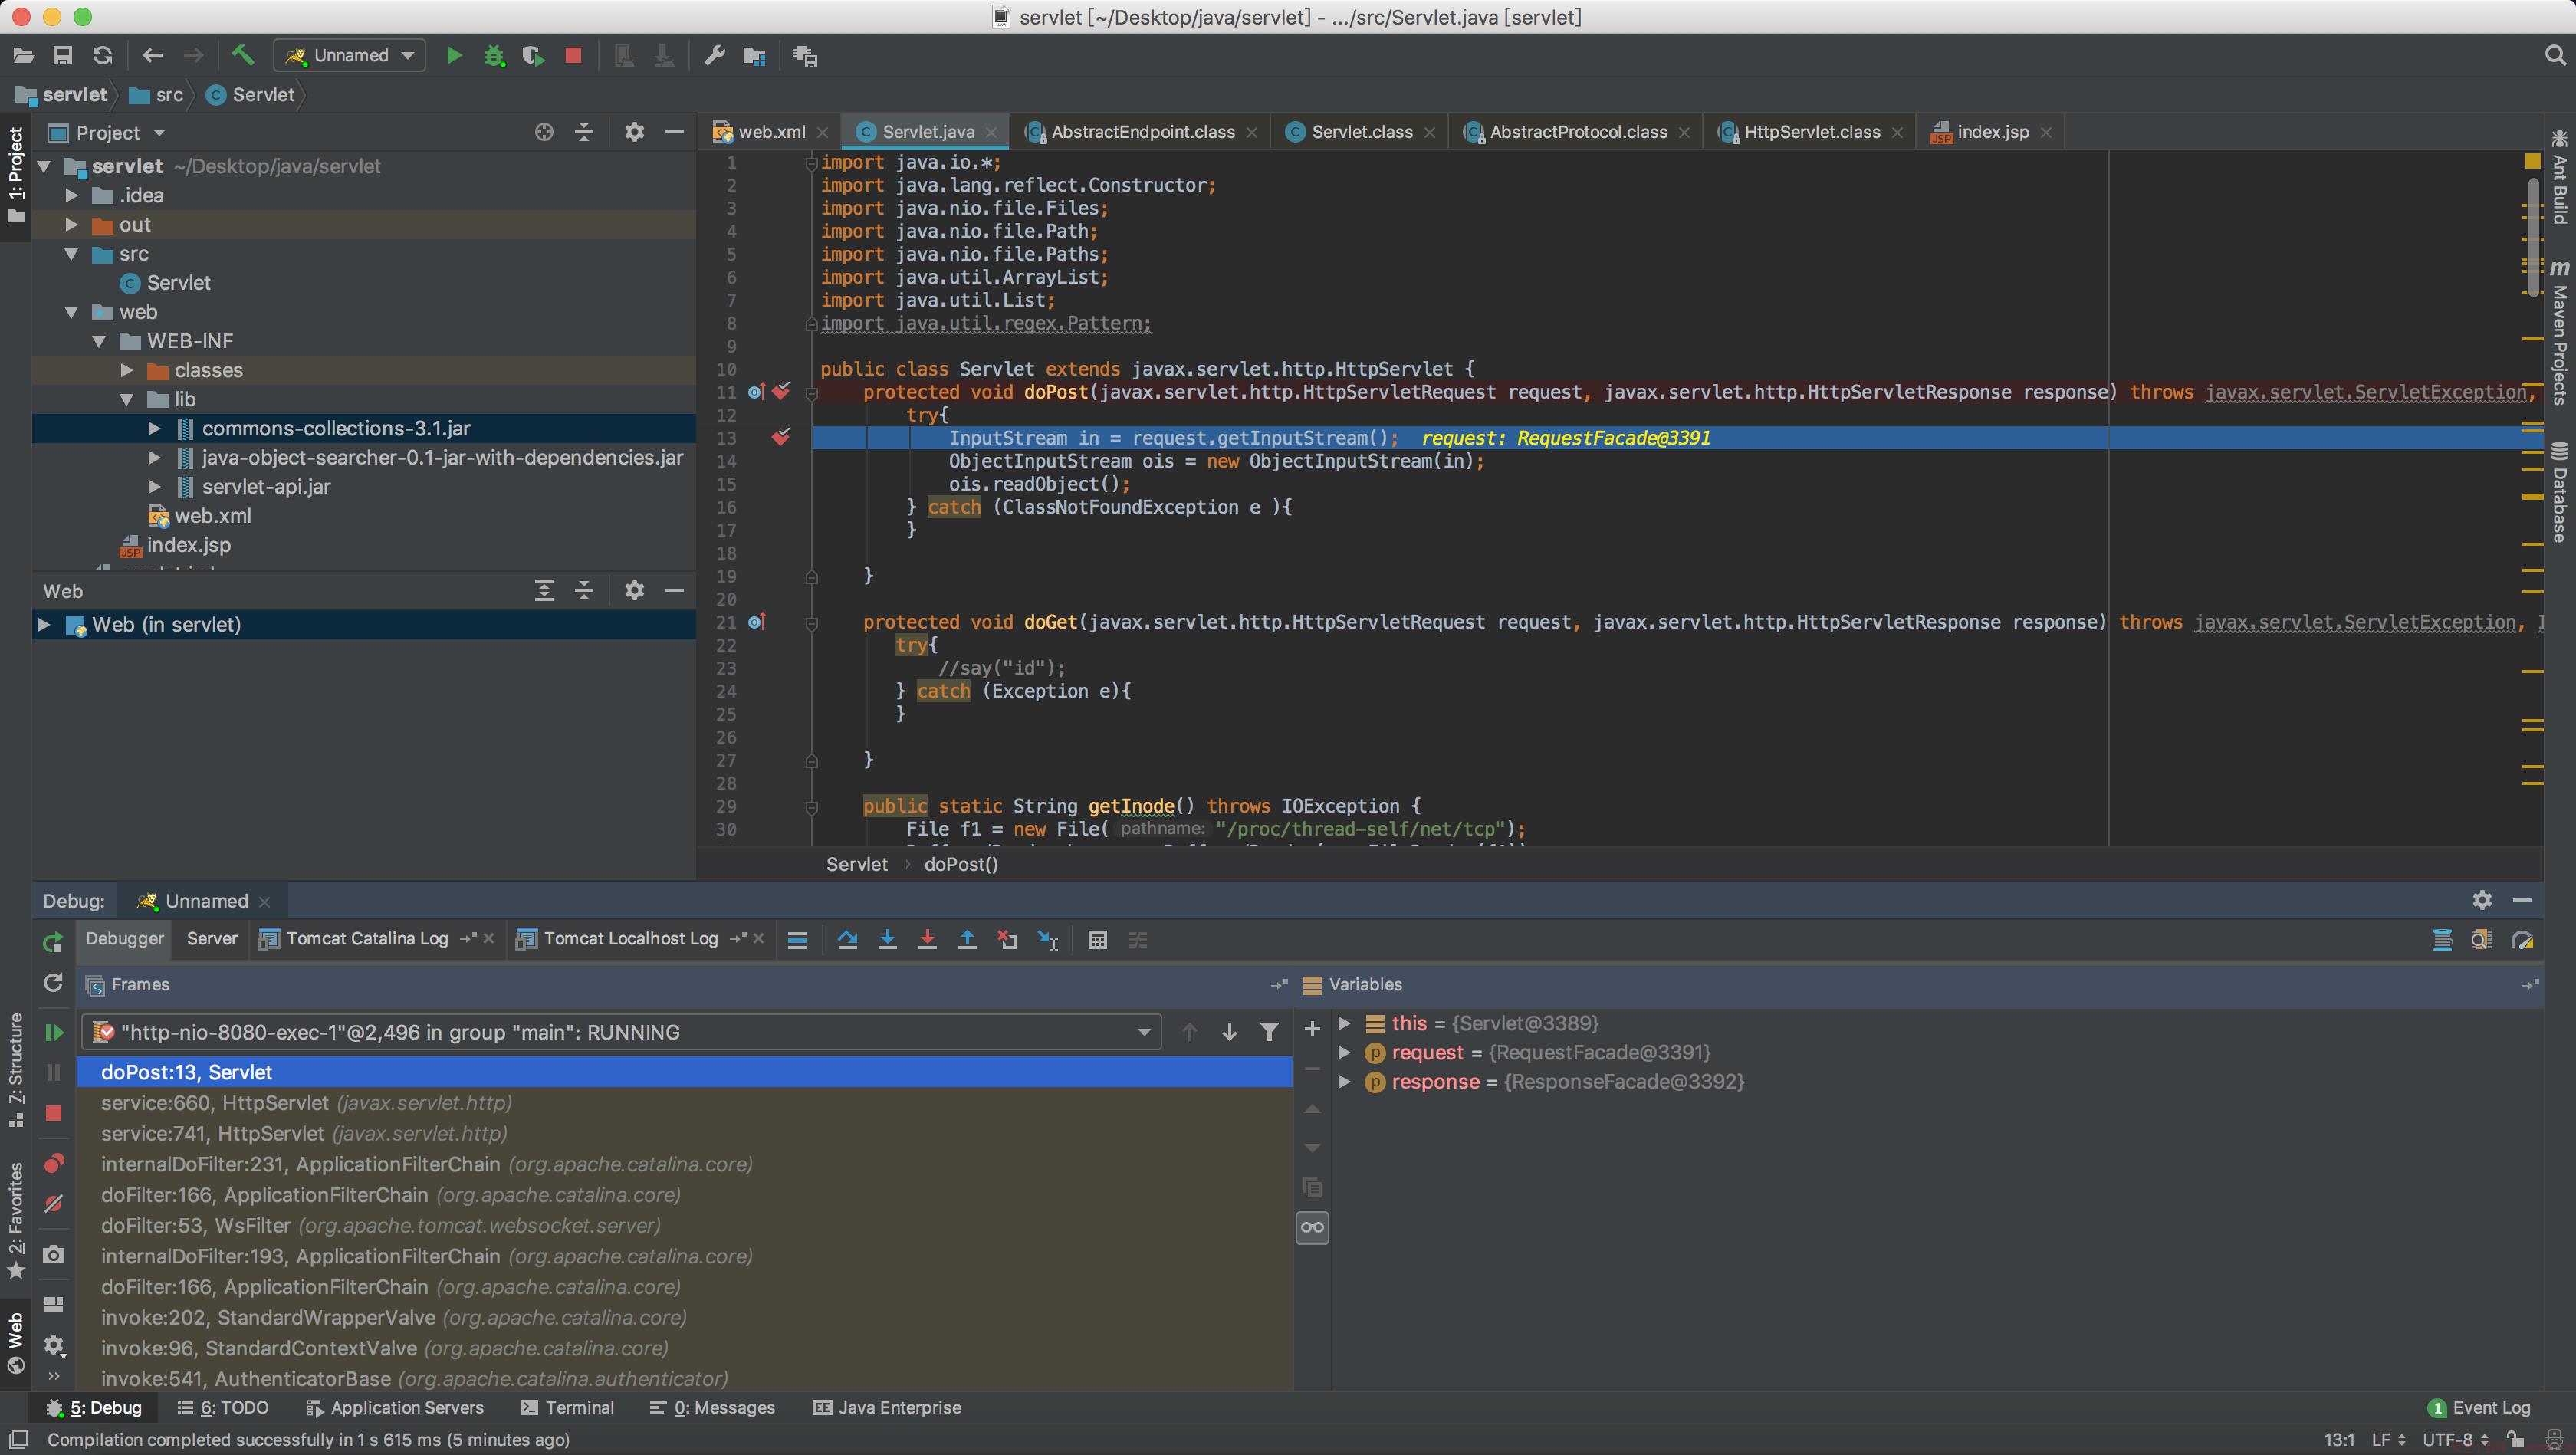The height and width of the screenshot is (1455, 2576).
Task: Open Java Enterprise tool window
Action: pyautogui.click(x=887, y=1407)
